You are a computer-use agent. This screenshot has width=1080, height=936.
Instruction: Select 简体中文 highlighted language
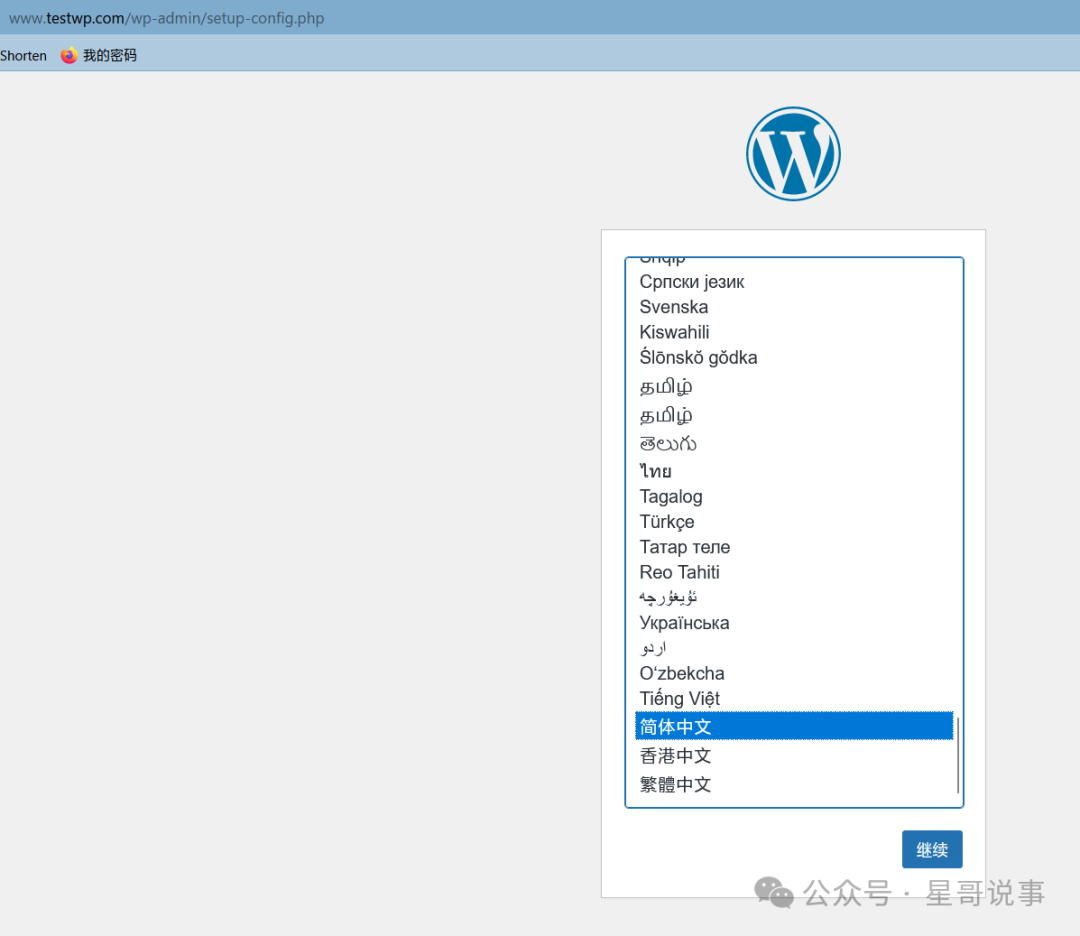tap(794, 726)
